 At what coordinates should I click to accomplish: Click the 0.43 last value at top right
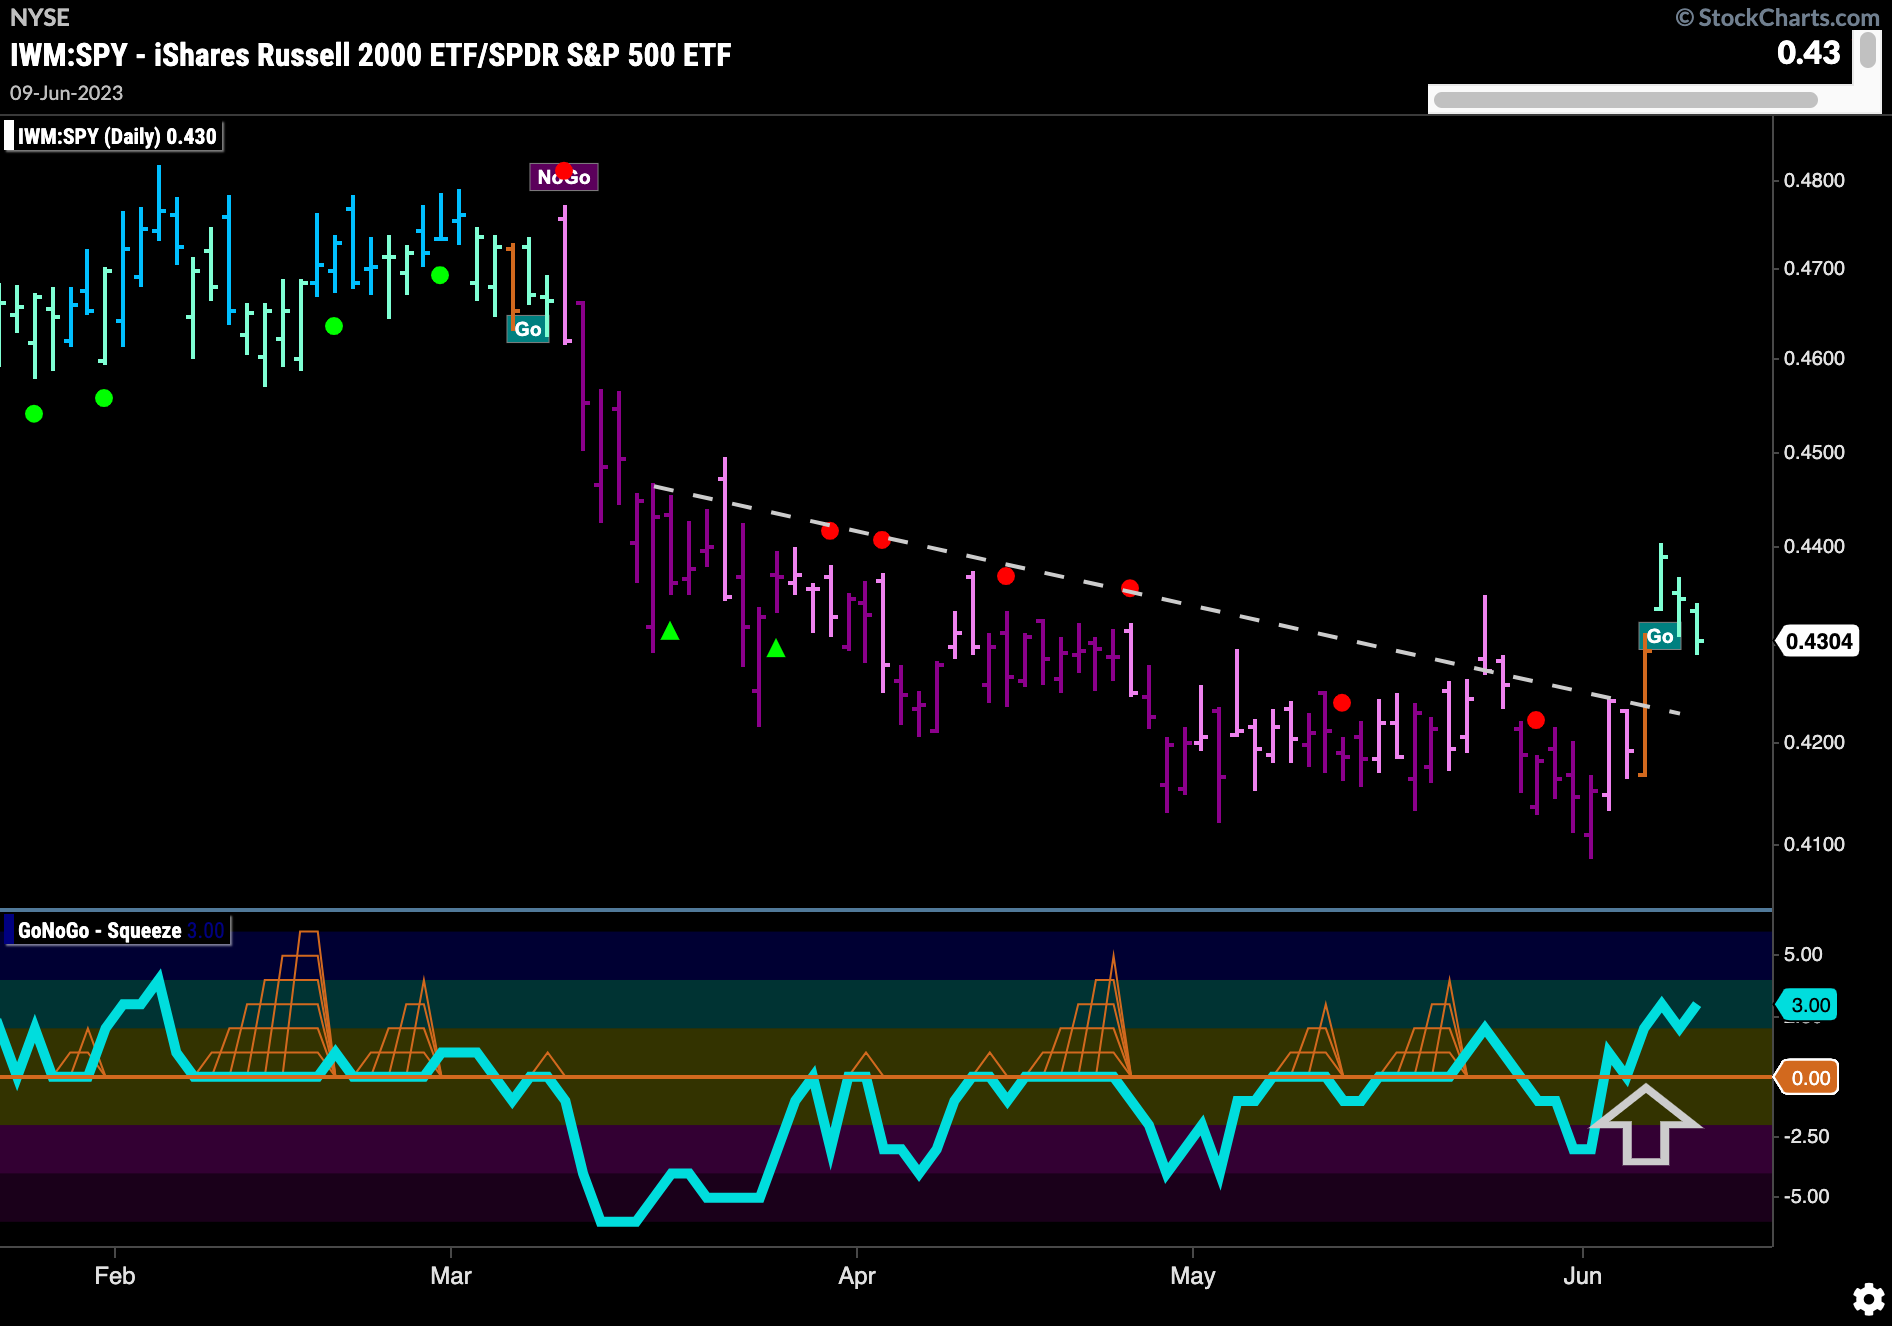(1808, 52)
